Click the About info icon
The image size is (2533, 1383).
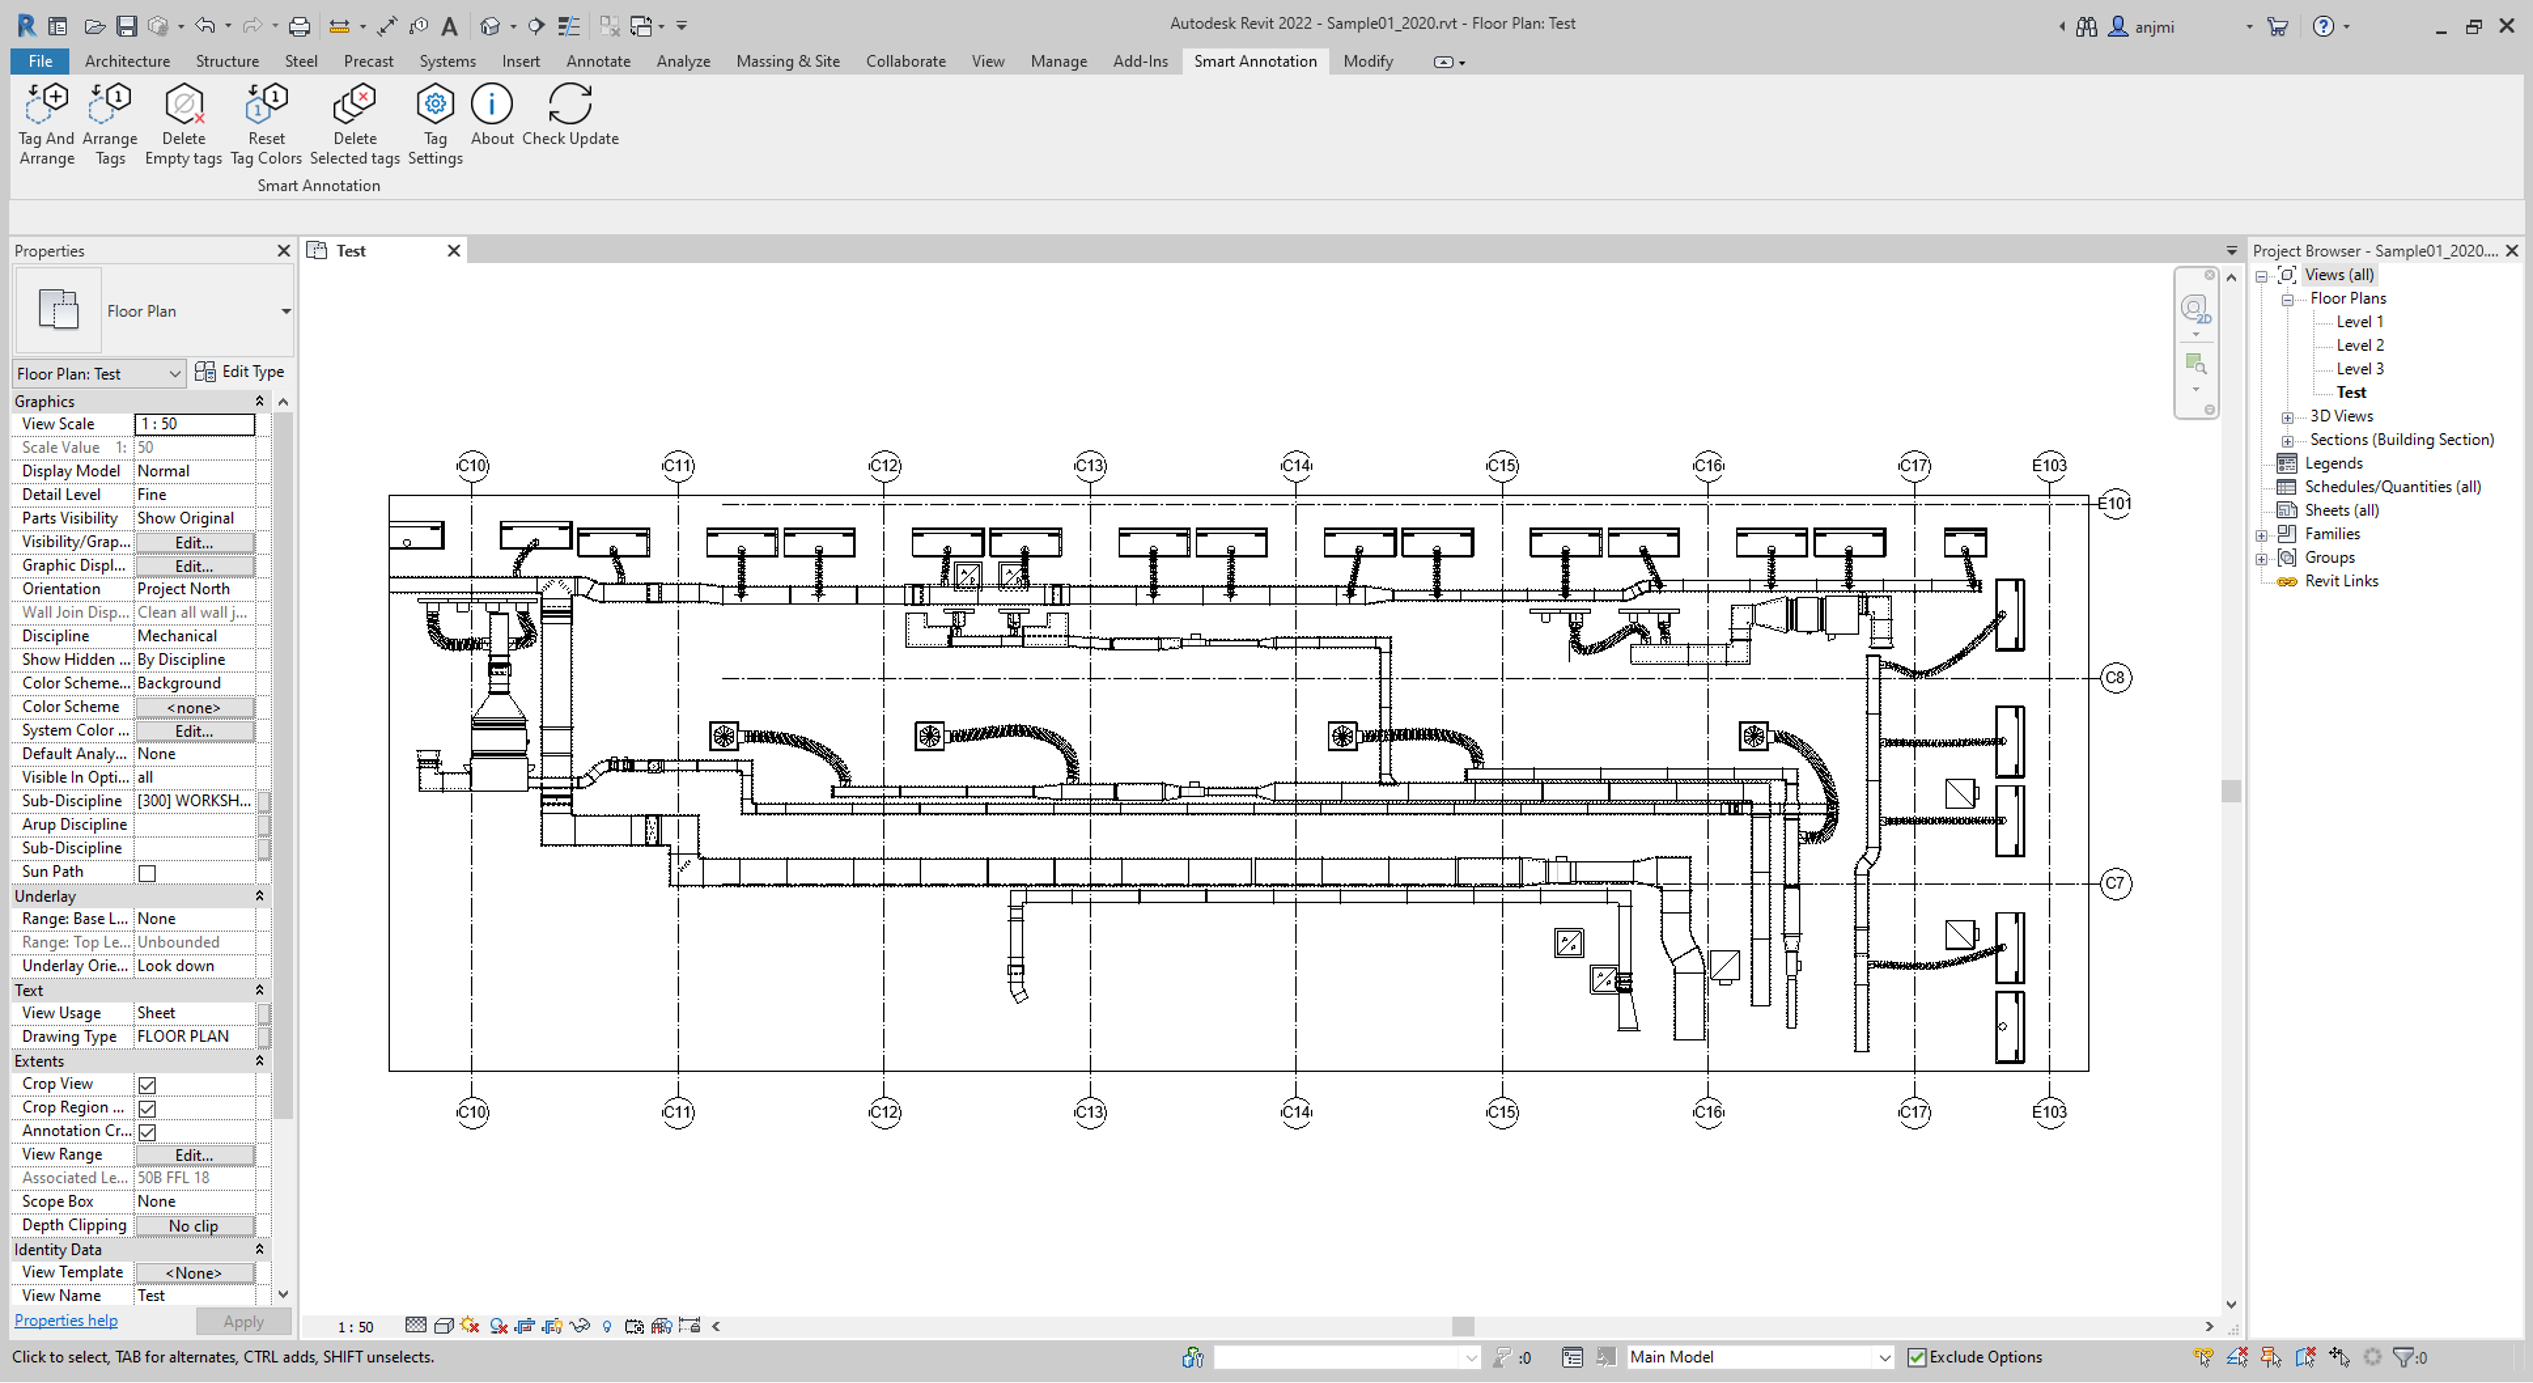[x=492, y=104]
